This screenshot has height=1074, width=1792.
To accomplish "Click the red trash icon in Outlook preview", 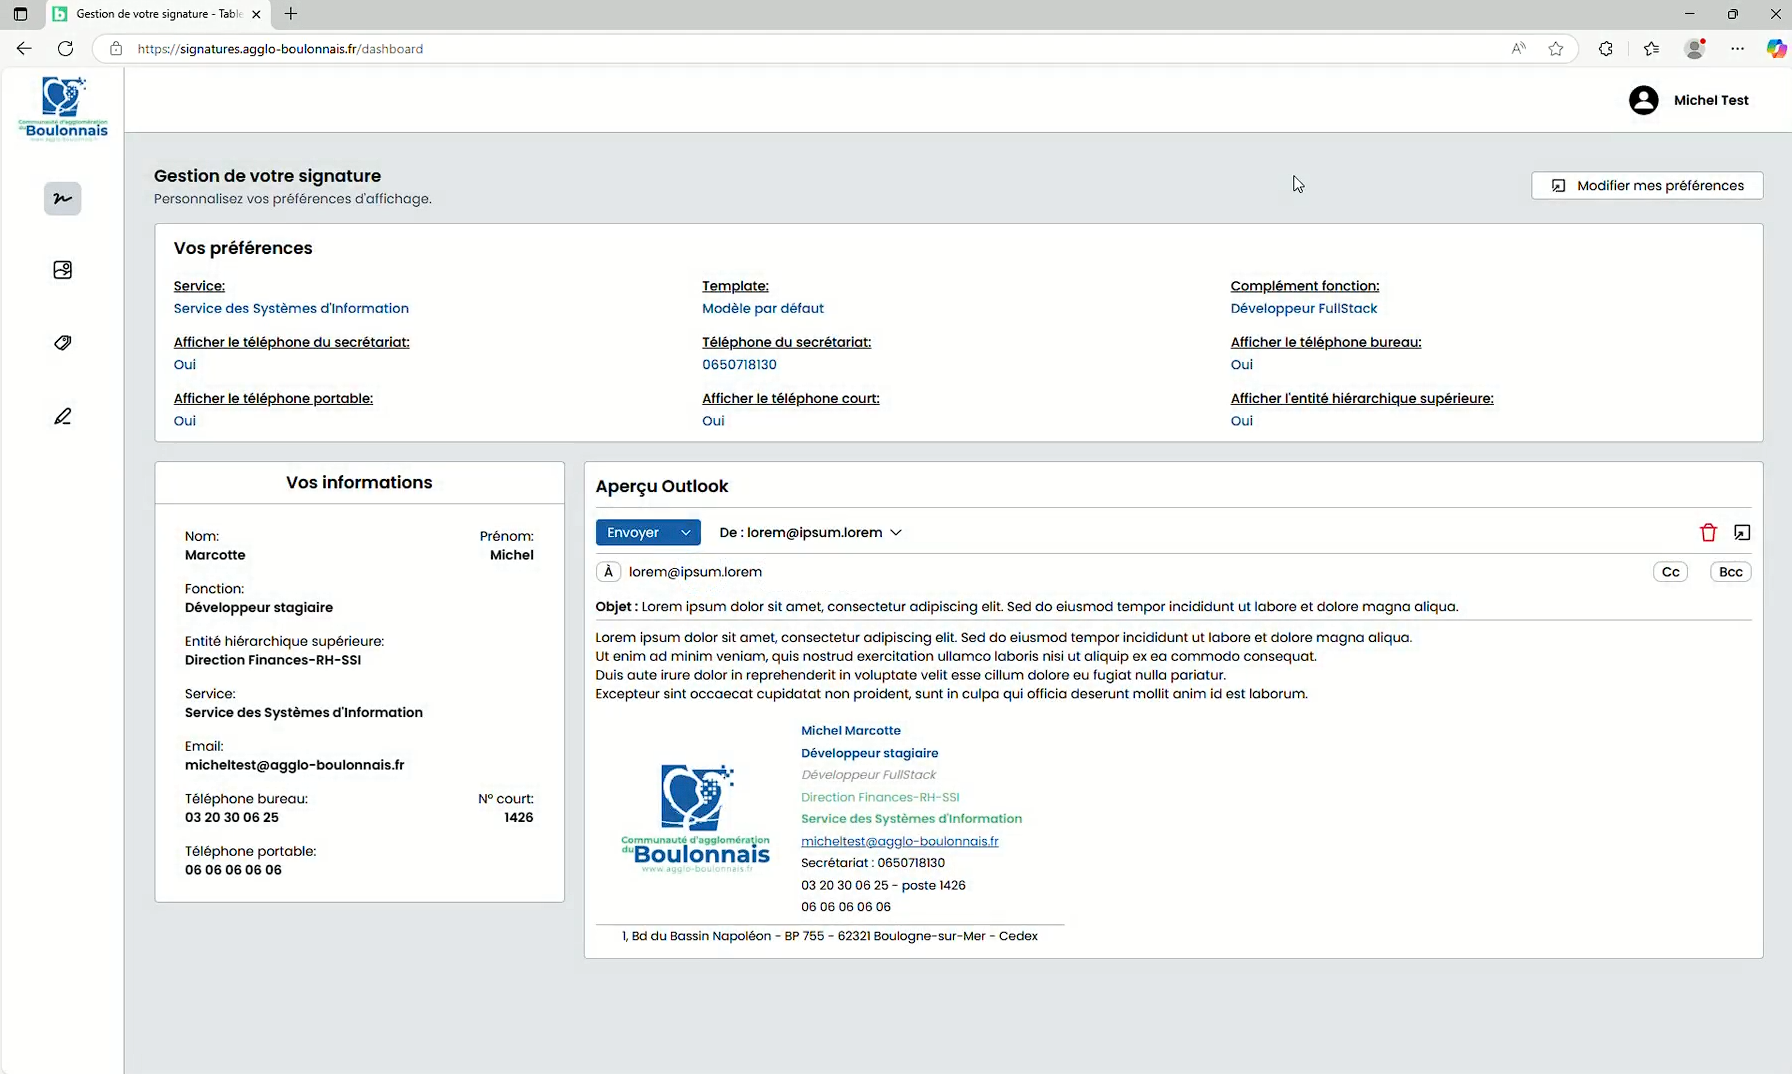I will (x=1708, y=533).
